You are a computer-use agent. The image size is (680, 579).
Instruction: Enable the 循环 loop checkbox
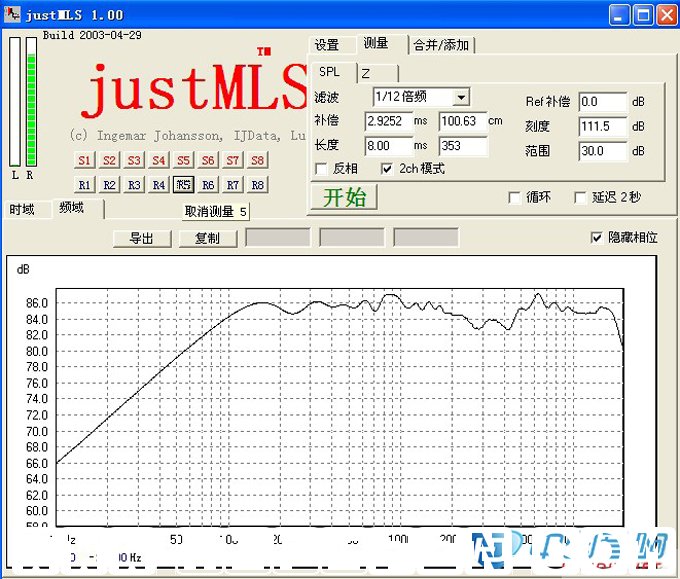[515, 198]
